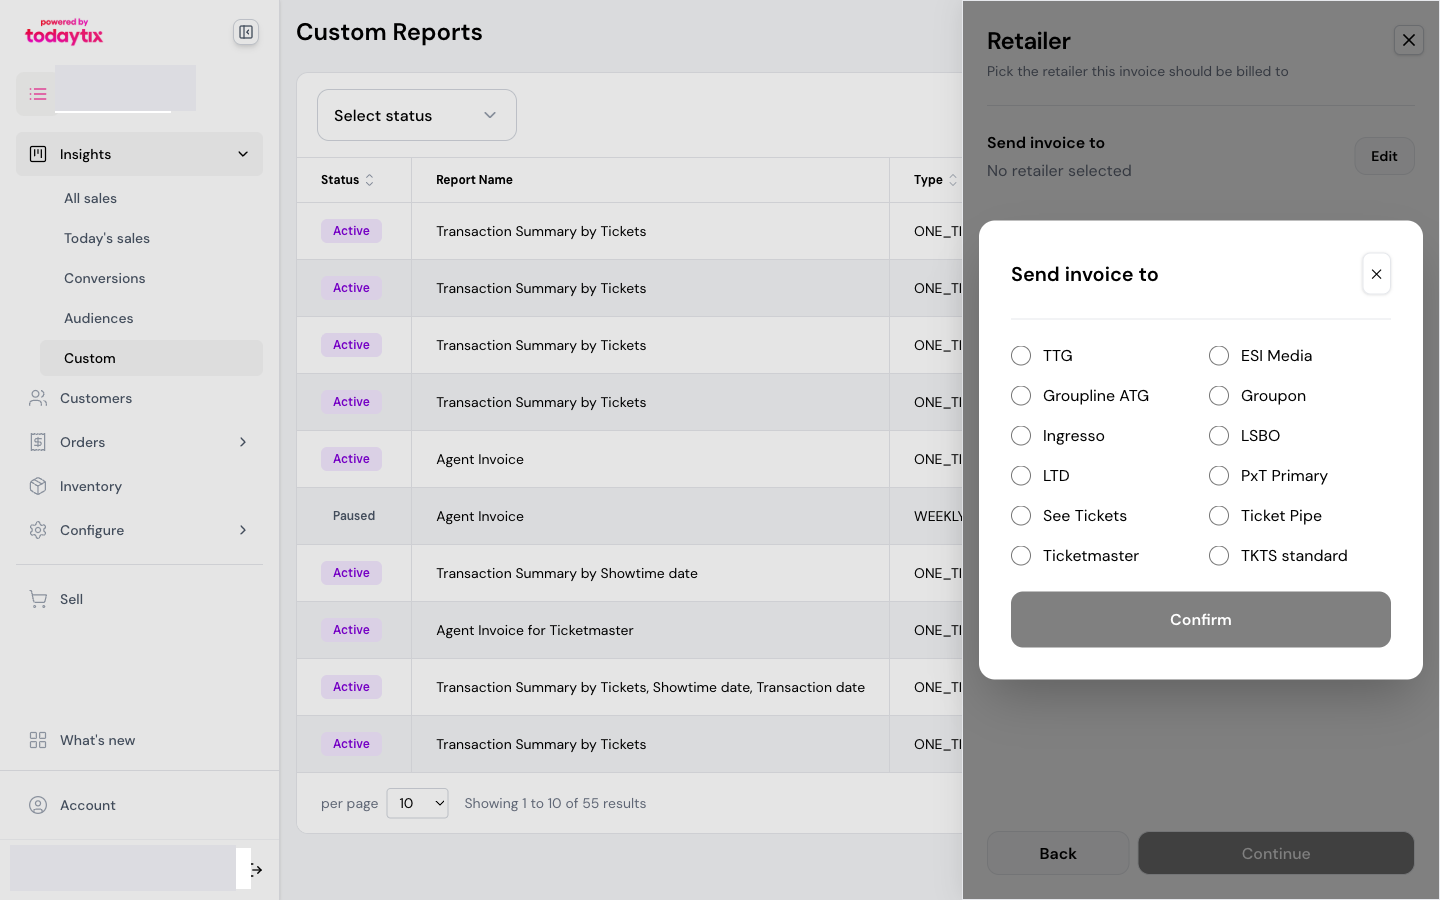
Task: Click the Back button
Action: (1057, 853)
